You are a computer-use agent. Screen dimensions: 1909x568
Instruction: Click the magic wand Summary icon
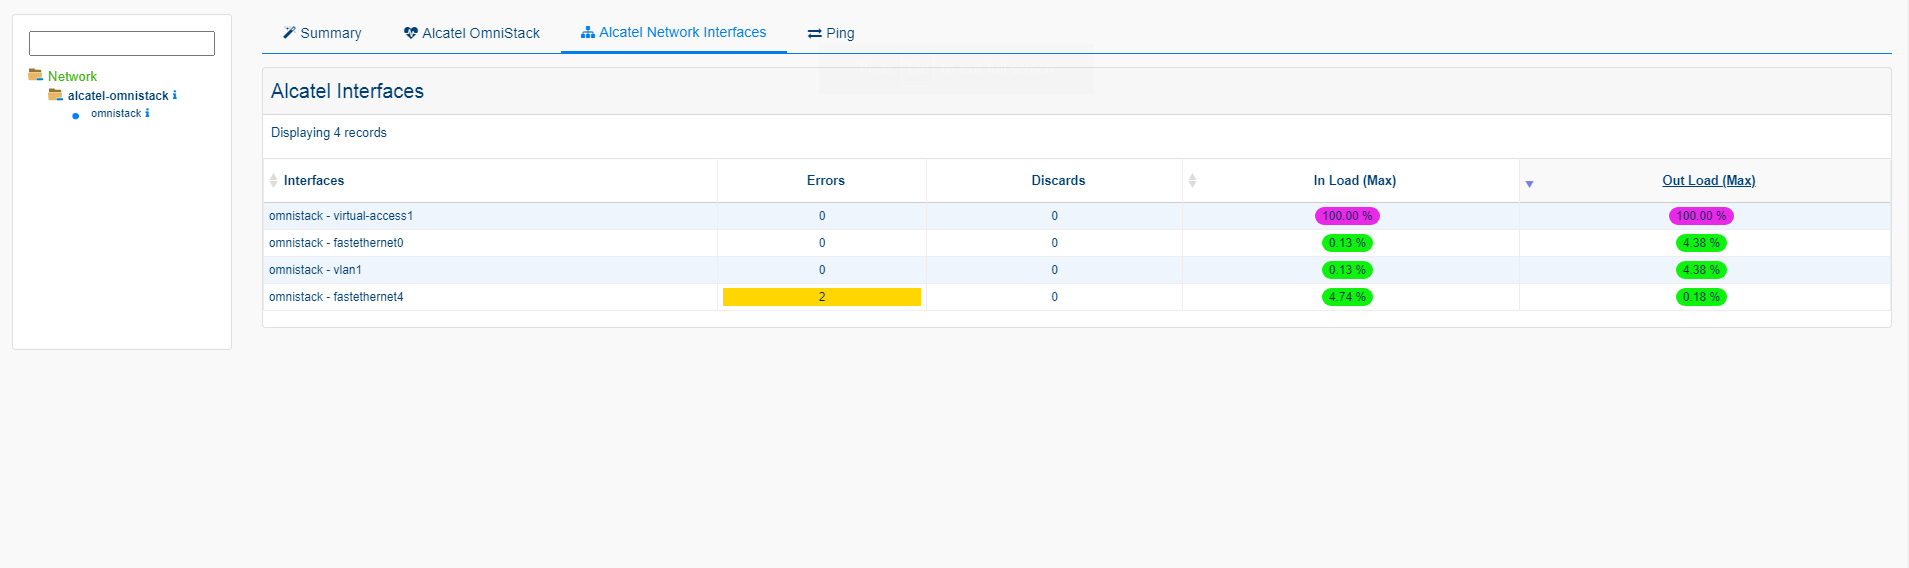click(289, 33)
